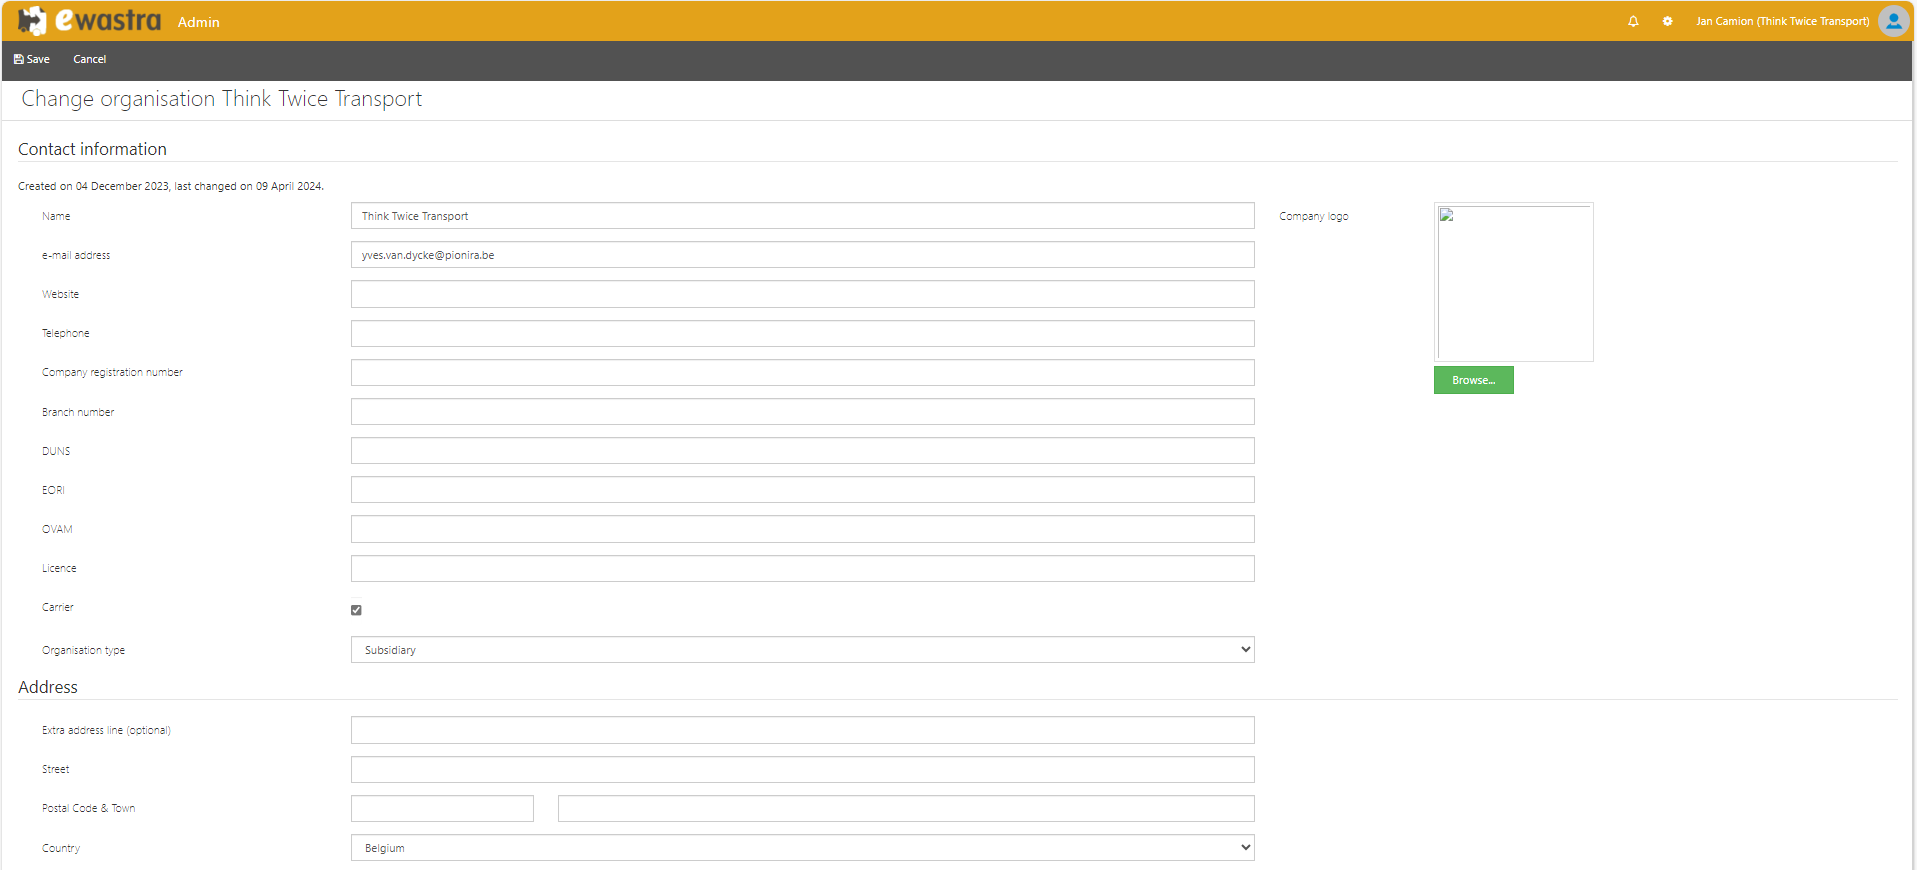Click the Name input field
The height and width of the screenshot is (870, 1917).
pos(802,216)
